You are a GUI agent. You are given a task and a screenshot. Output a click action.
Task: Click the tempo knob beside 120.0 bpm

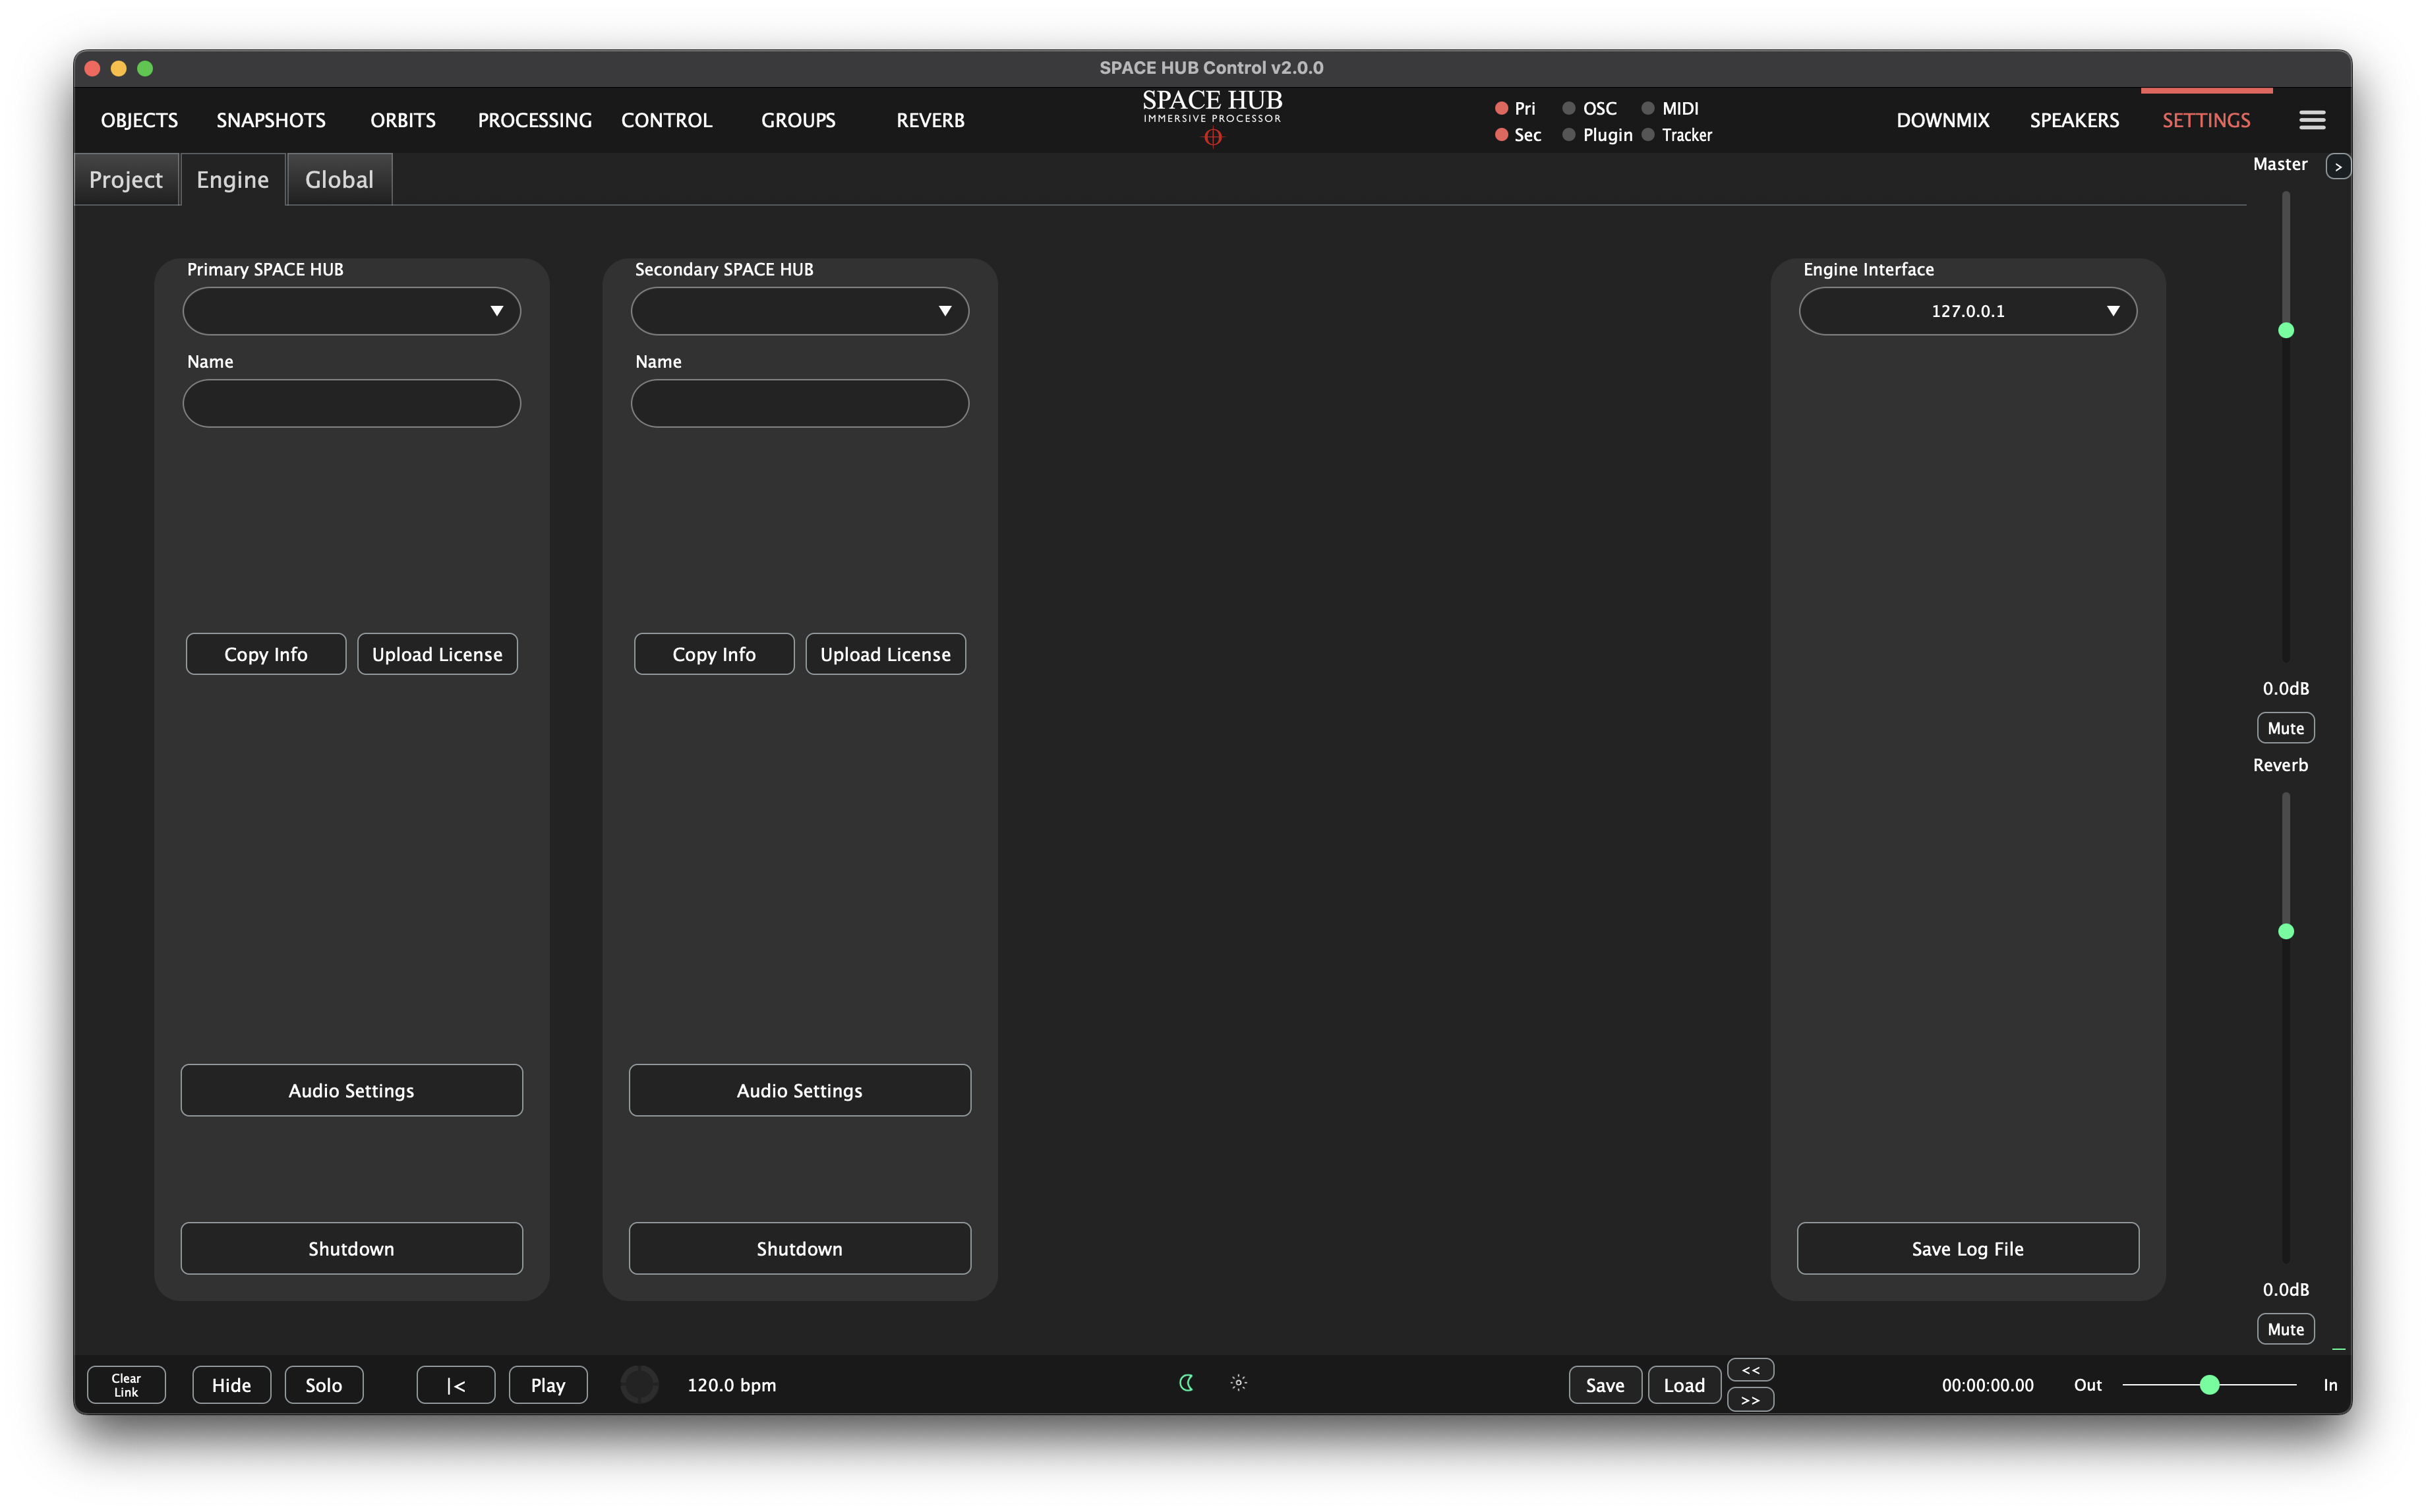(639, 1385)
